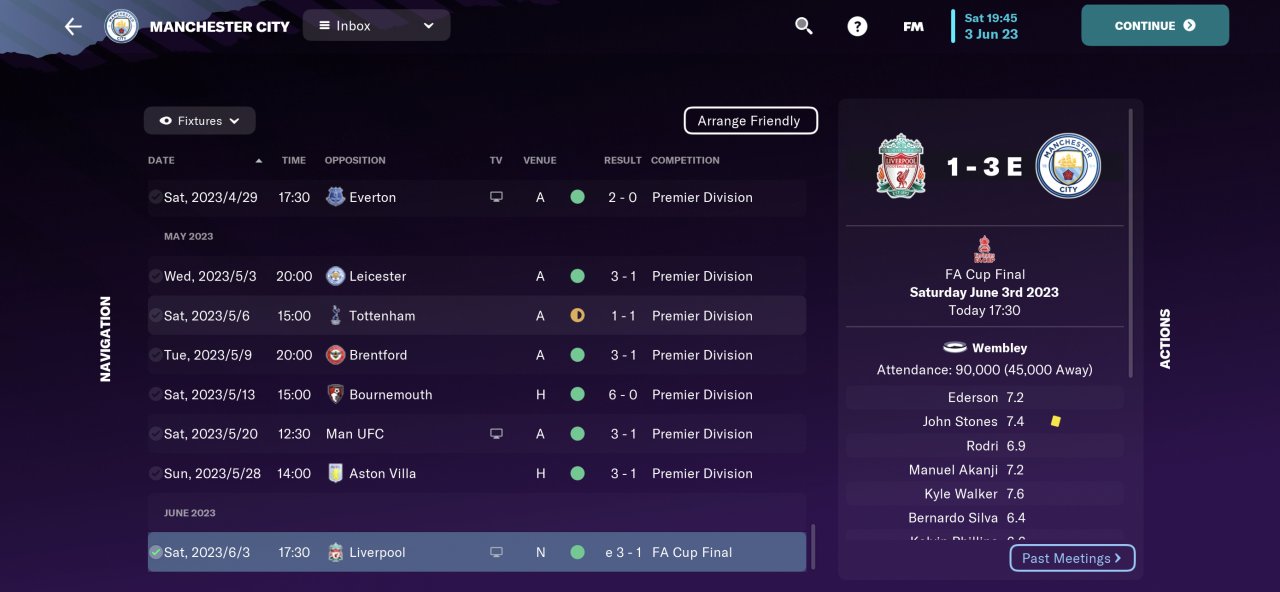Toggle the check circle on Liverpool fixture
Image resolution: width=1280 pixels, height=592 pixels.
[155, 552]
